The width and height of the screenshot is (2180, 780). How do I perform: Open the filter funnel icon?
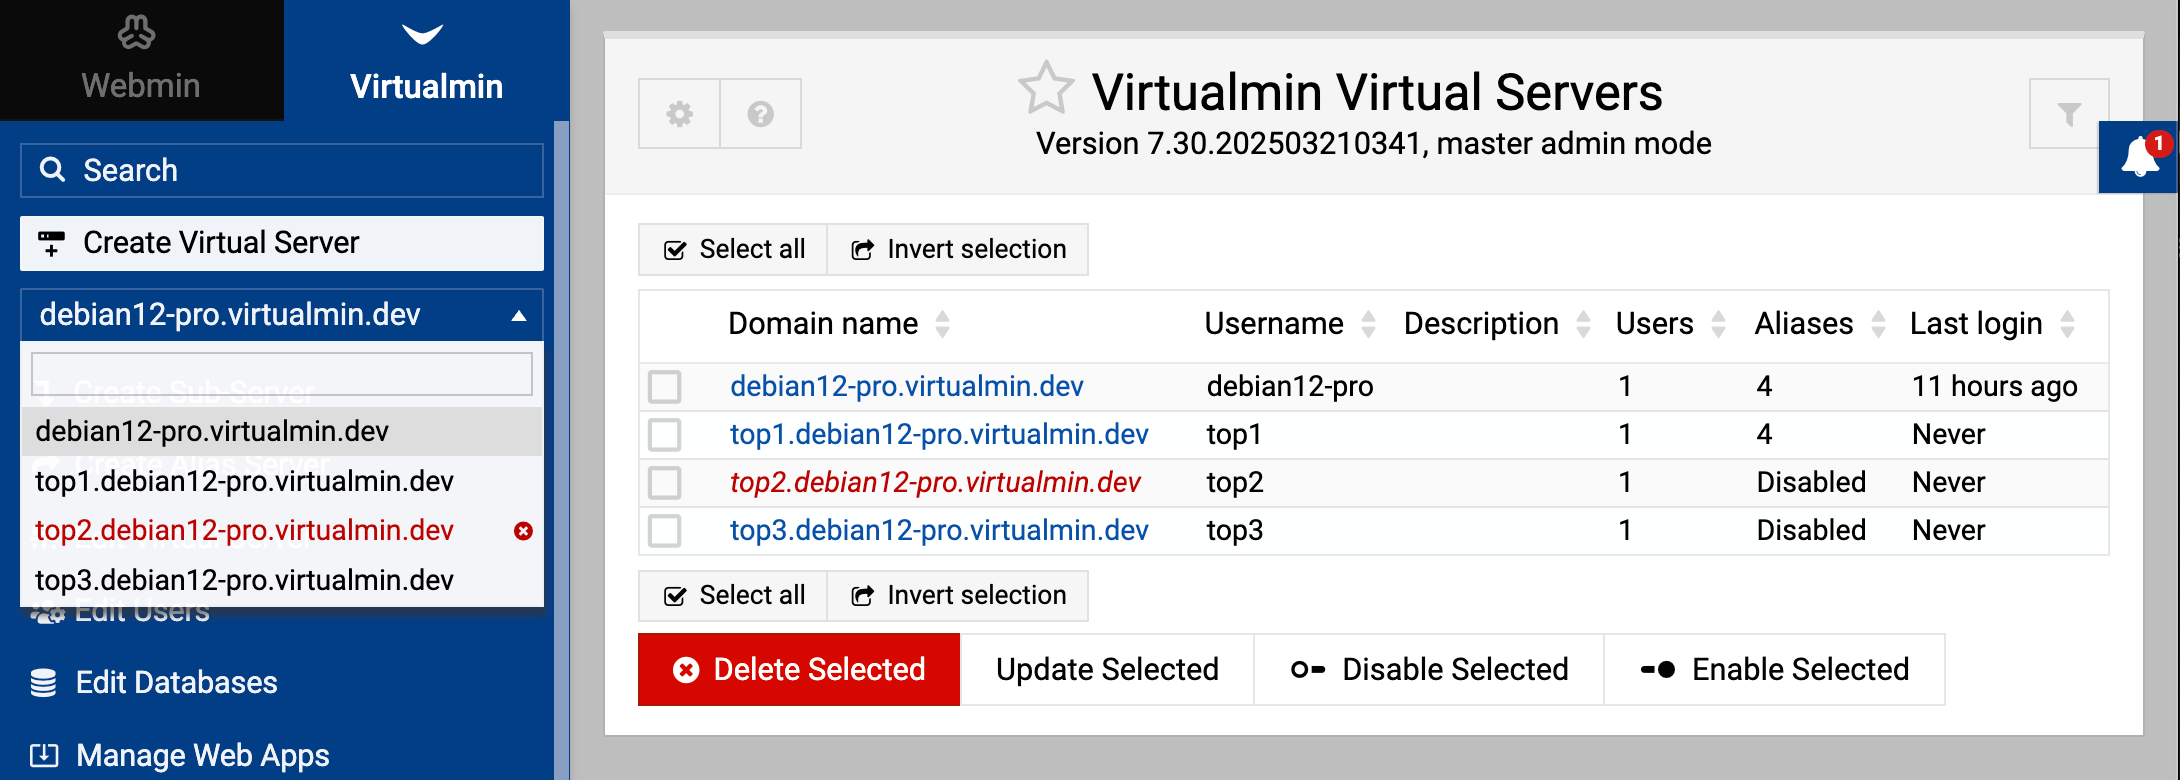click(2069, 114)
